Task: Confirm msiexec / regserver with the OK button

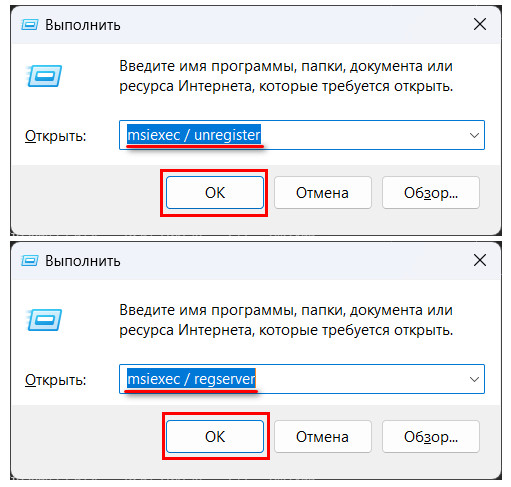Action: click(215, 437)
